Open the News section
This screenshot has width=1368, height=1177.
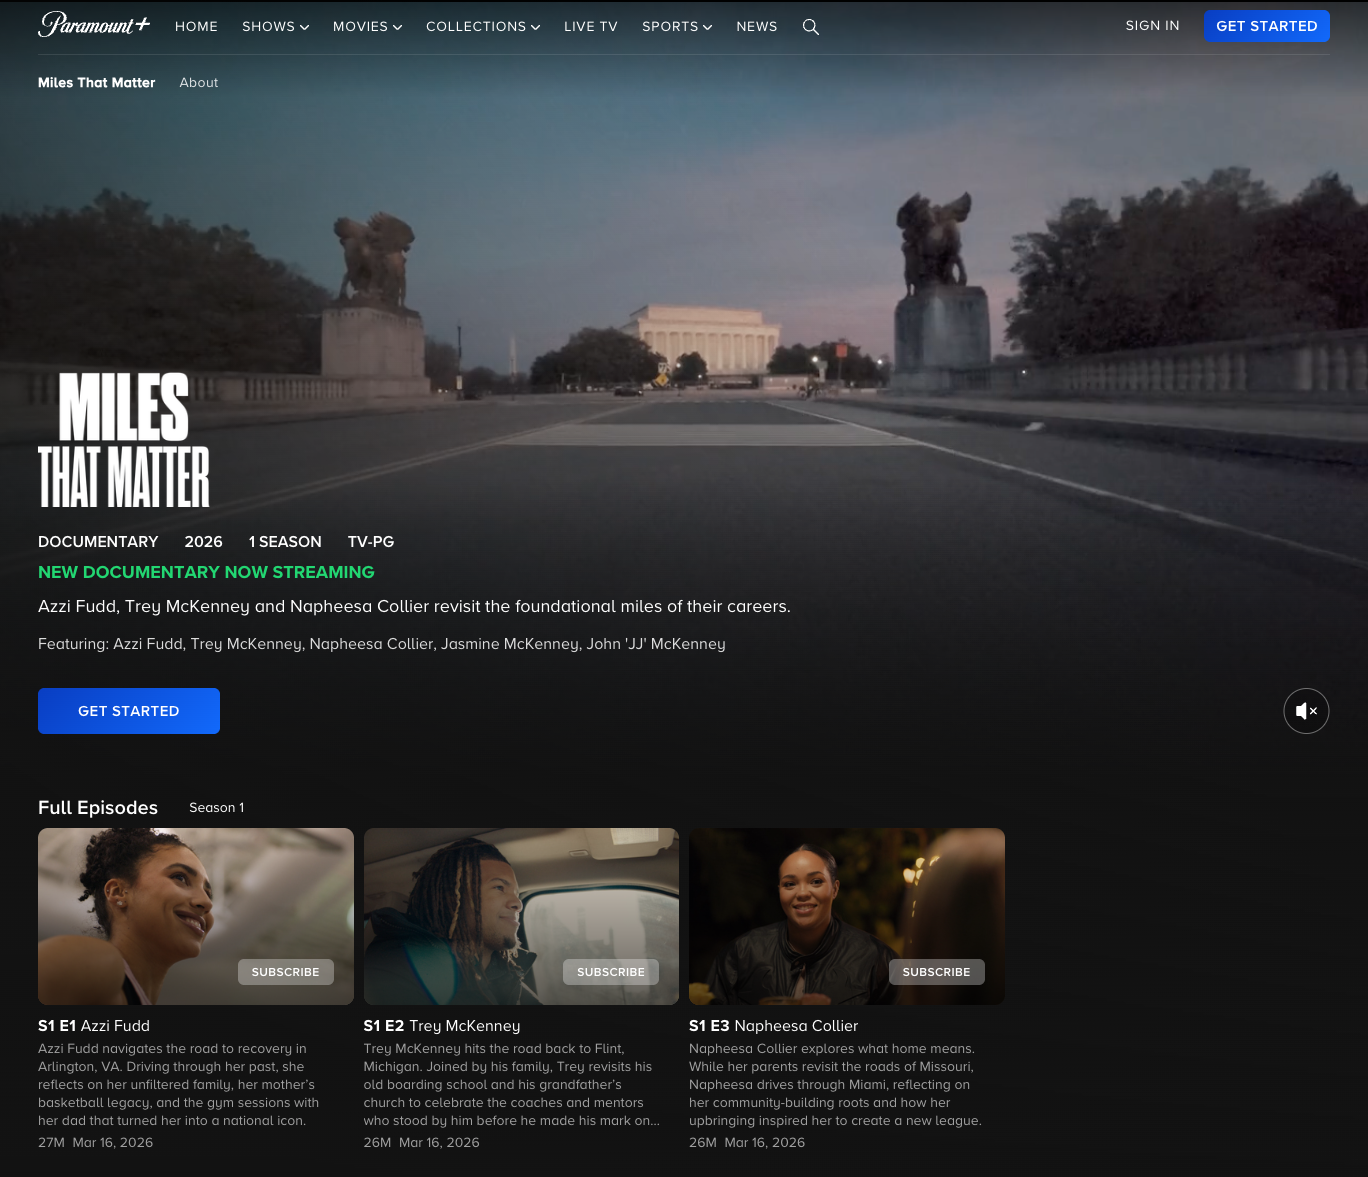click(757, 27)
